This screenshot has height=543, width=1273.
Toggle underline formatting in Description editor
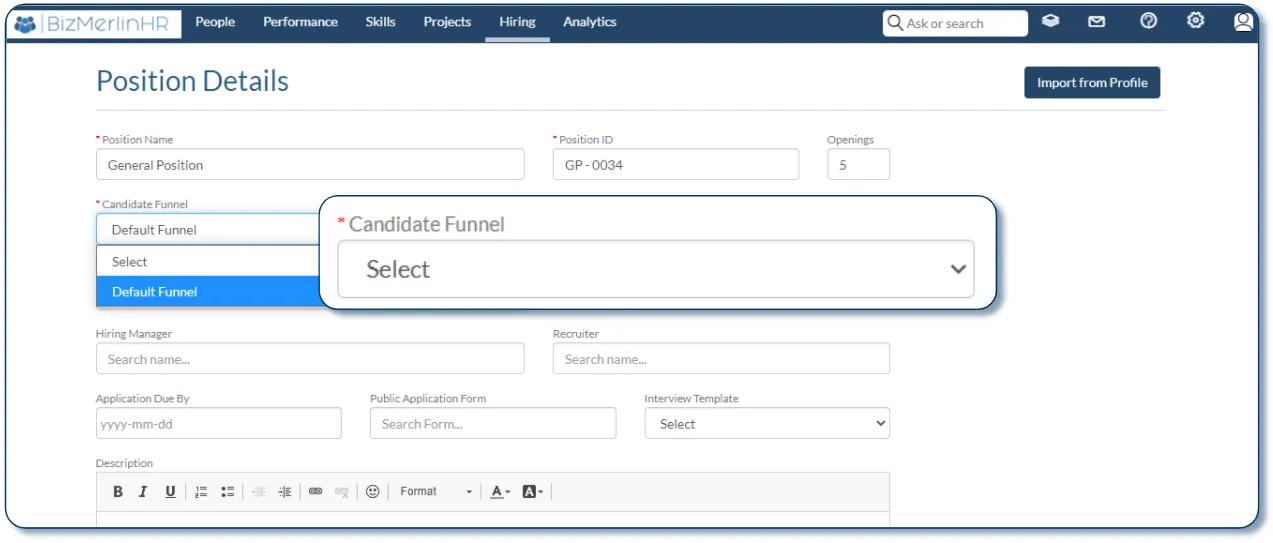(170, 491)
